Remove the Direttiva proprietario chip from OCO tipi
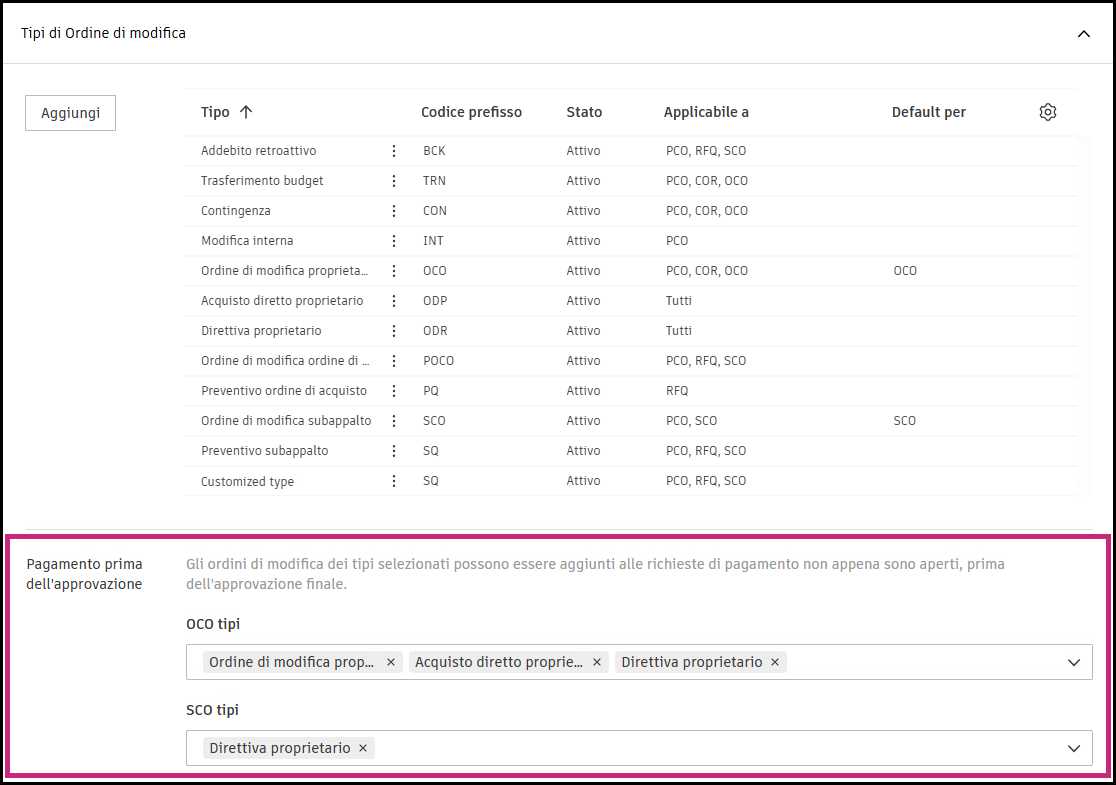This screenshot has width=1116, height=785. click(x=775, y=662)
